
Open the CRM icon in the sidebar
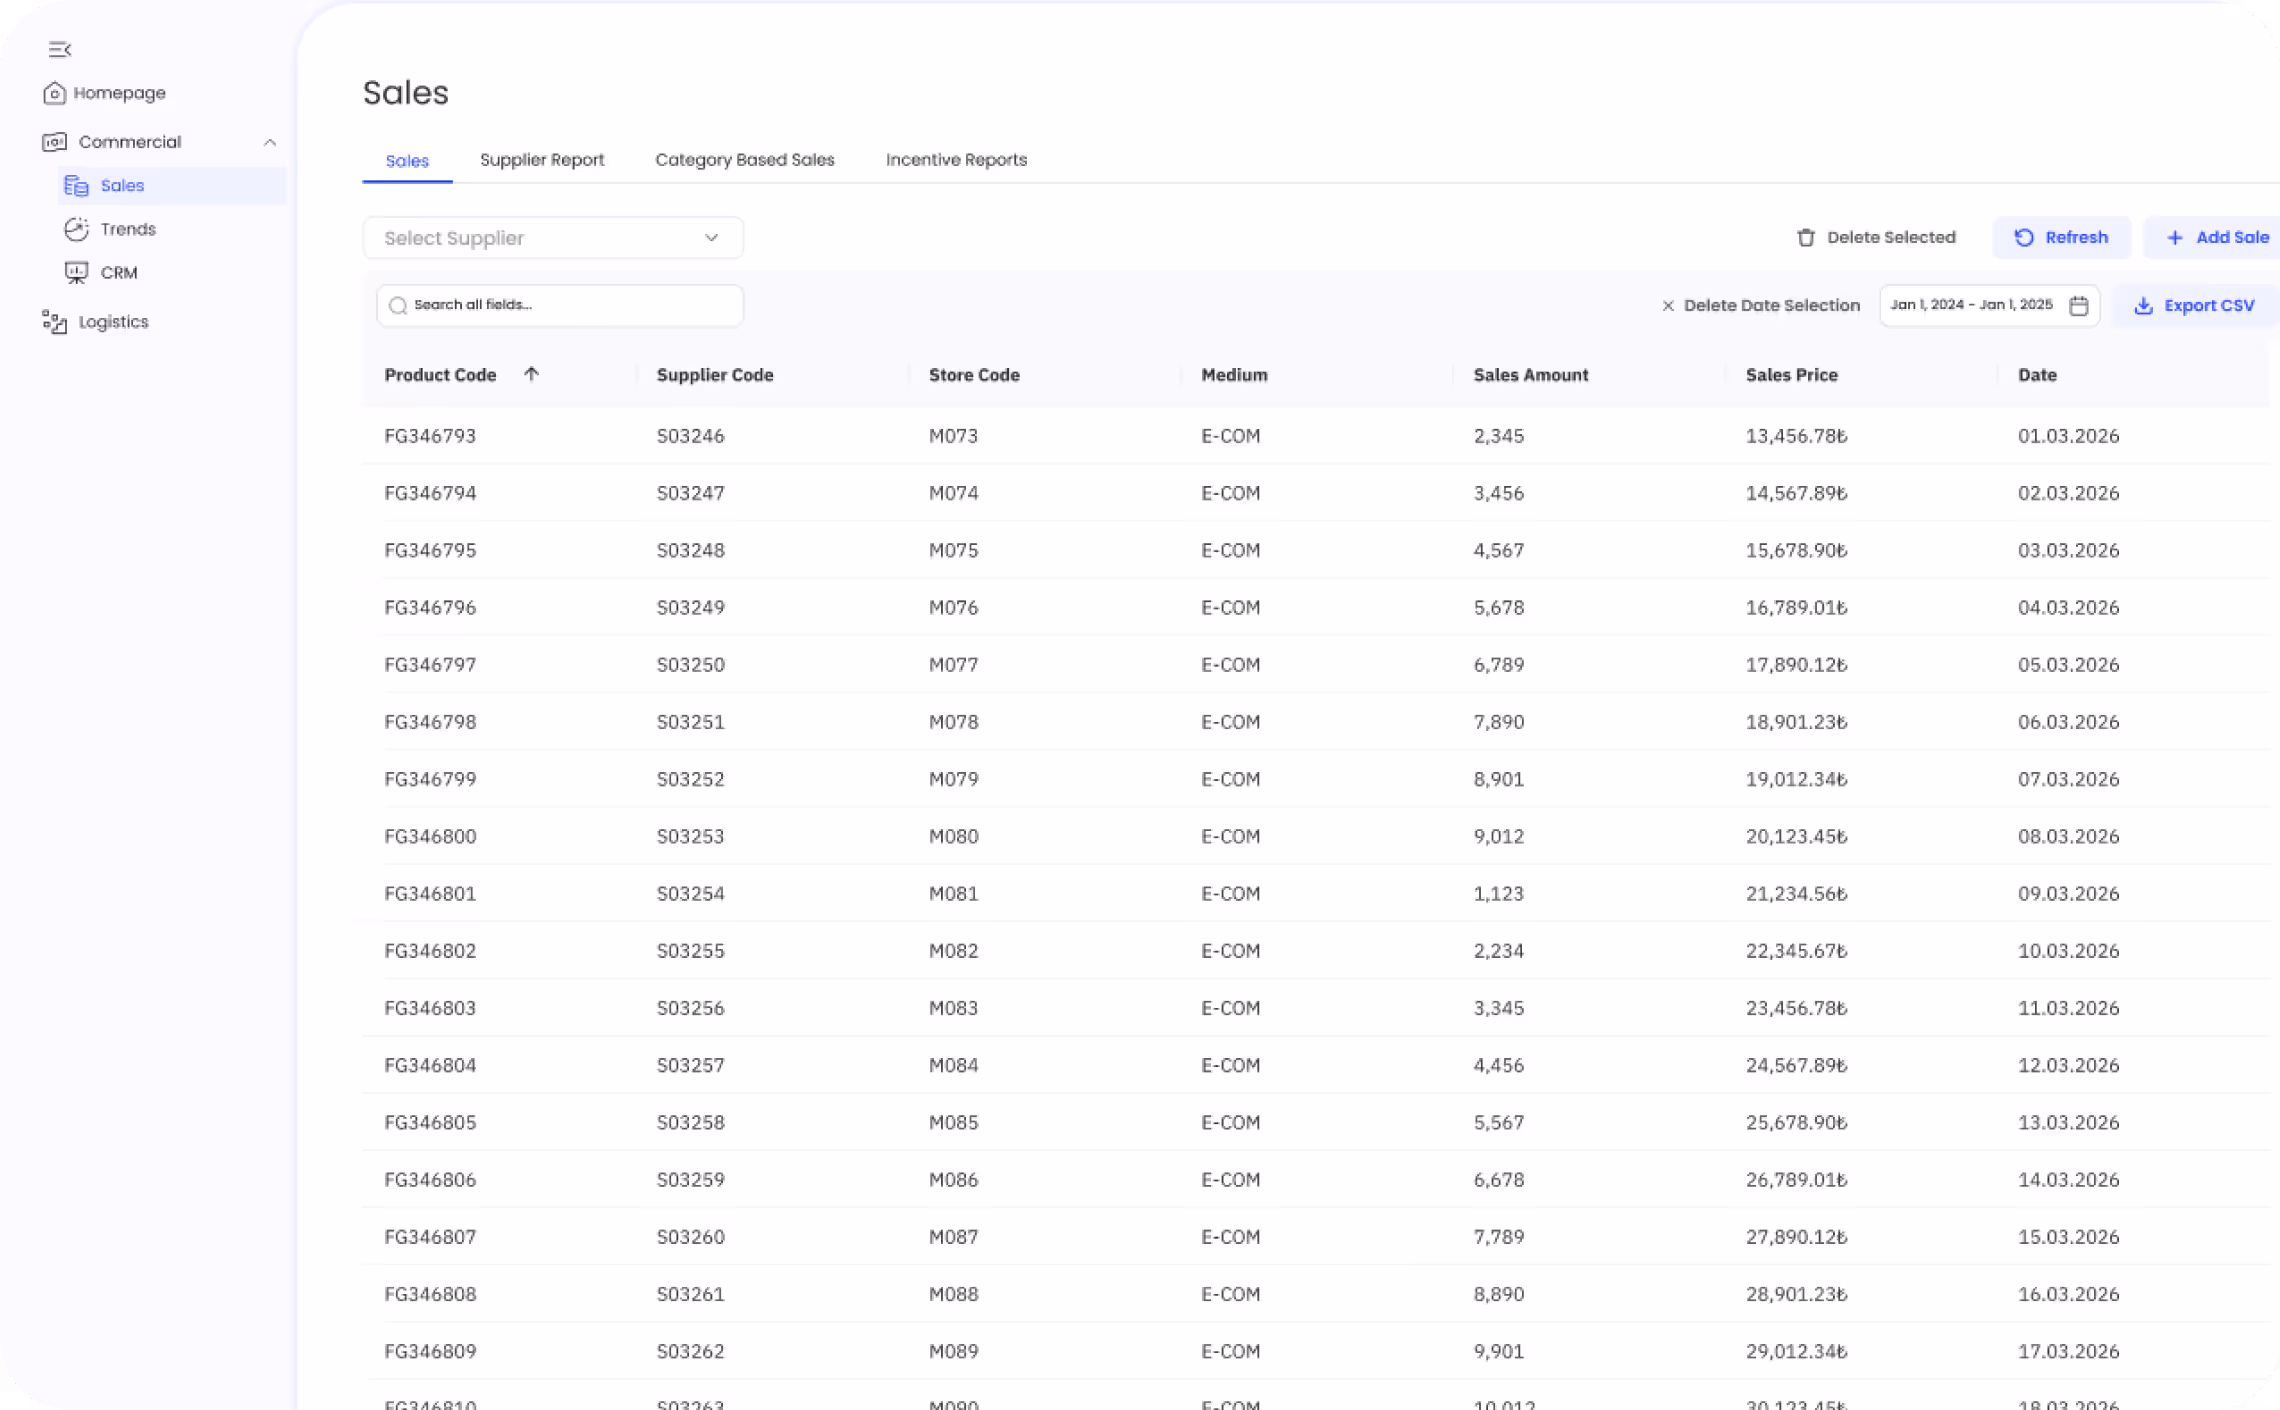coord(75,272)
